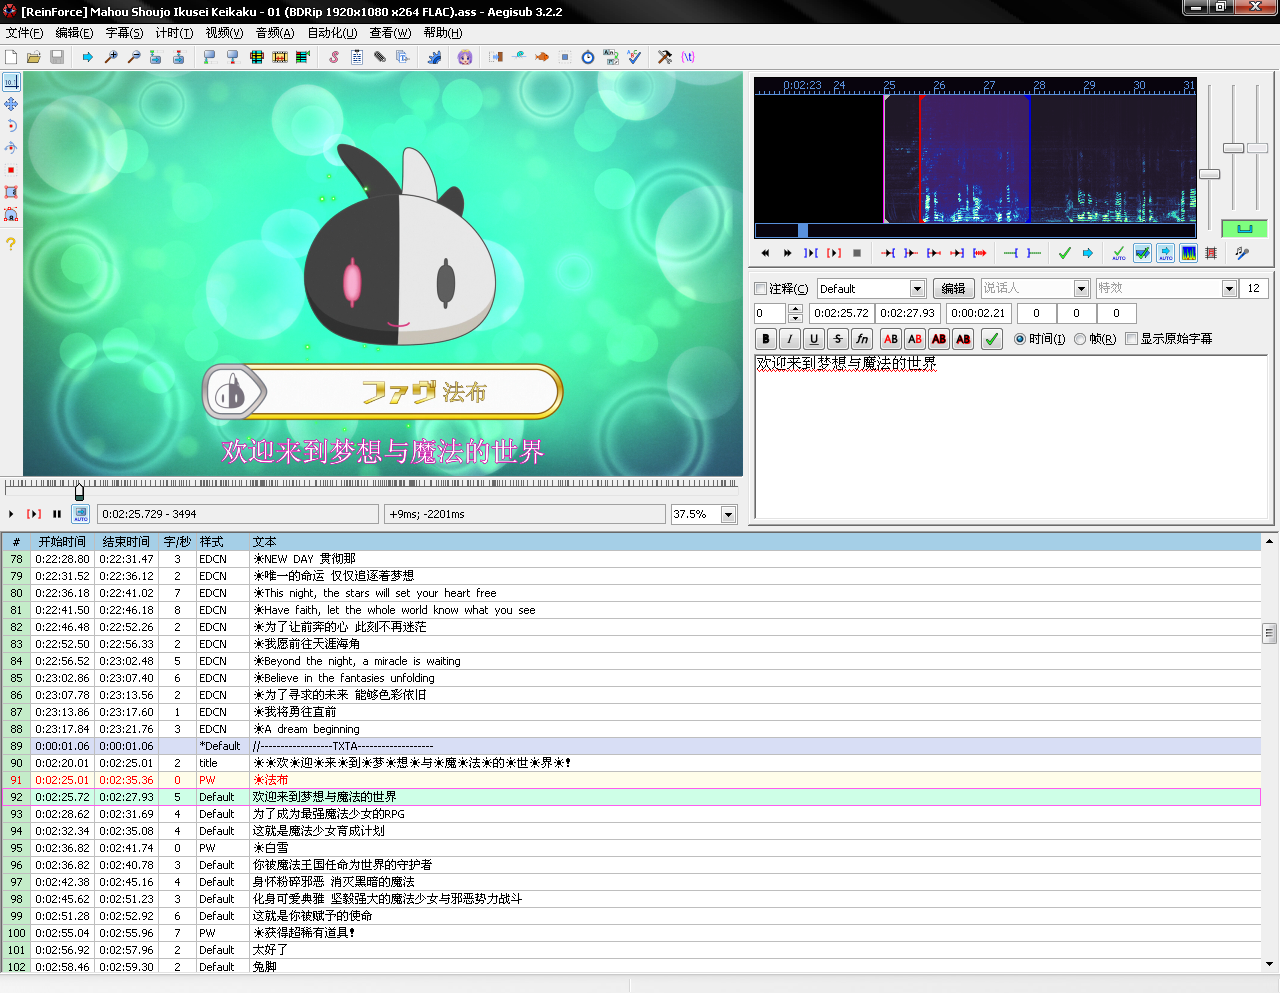Run the Spell Checker (ABC check icon)
1280x993 pixels.
click(x=634, y=57)
